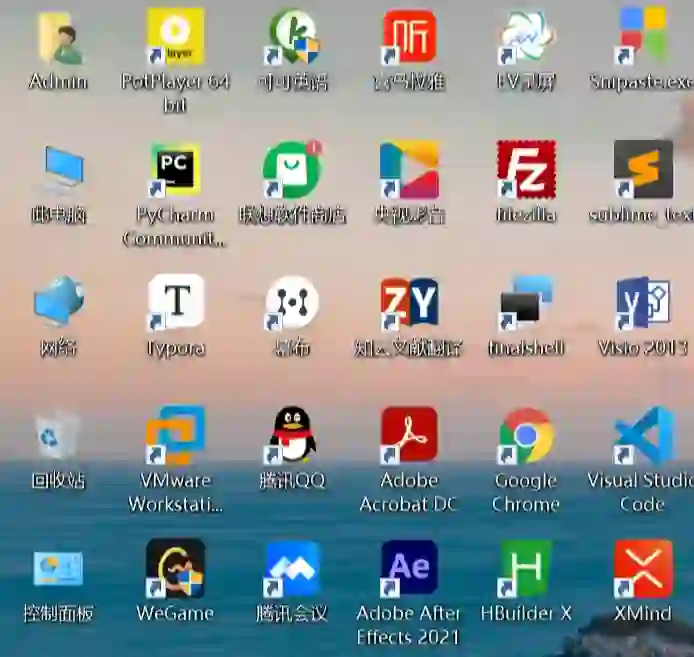Launch VMware Workstation shortcut
This screenshot has width=694, height=657.
click(176, 435)
